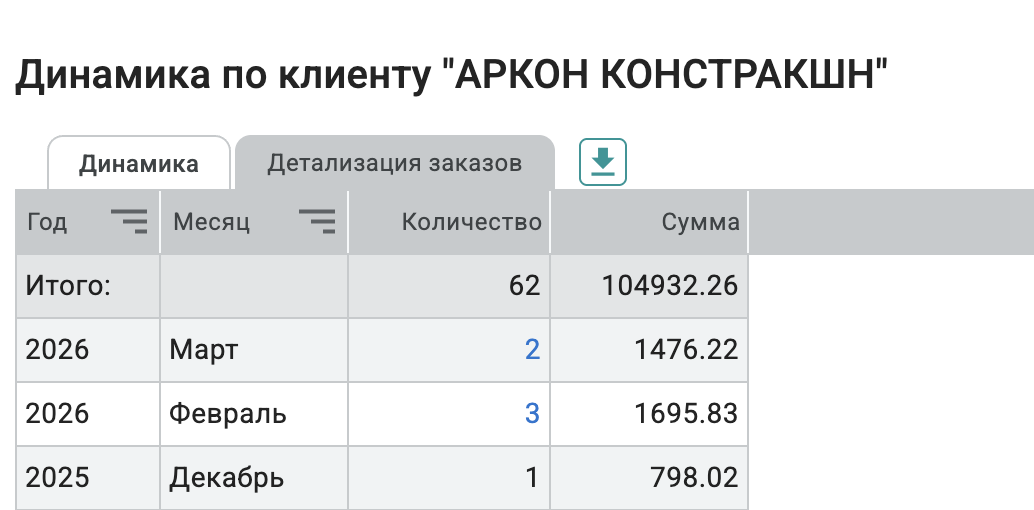Click the 1695.83 sum cell

click(x=686, y=413)
